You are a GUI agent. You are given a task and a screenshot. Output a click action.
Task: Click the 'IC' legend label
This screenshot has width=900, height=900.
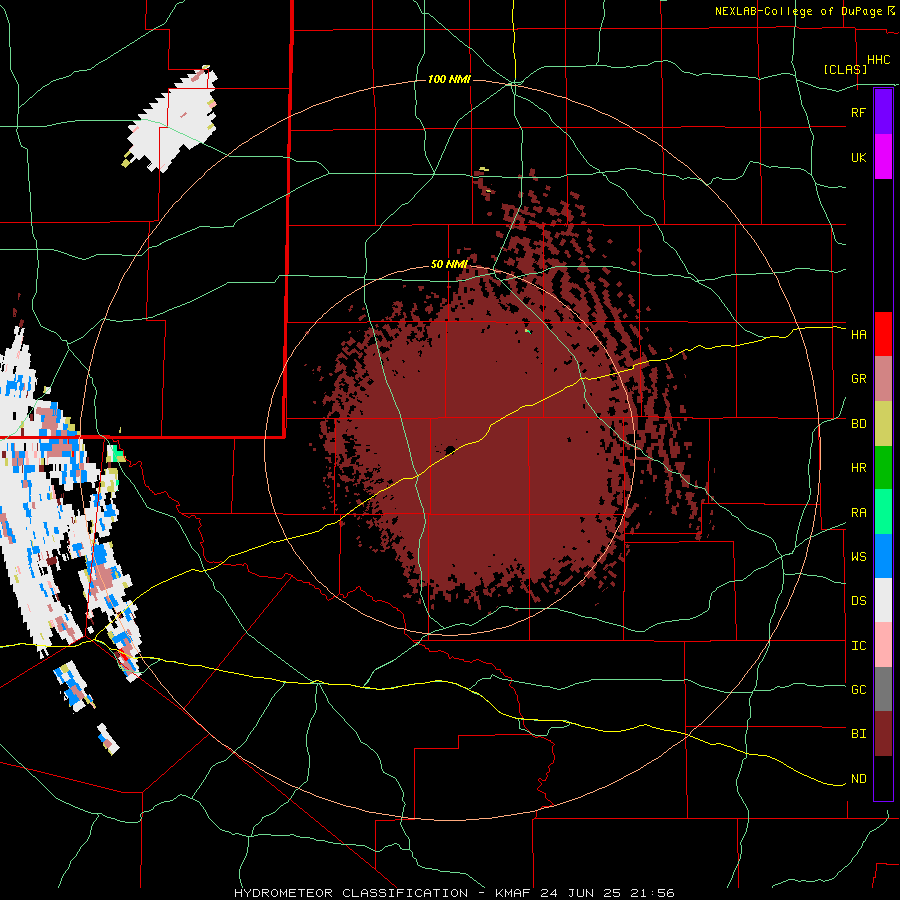(858, 646)
